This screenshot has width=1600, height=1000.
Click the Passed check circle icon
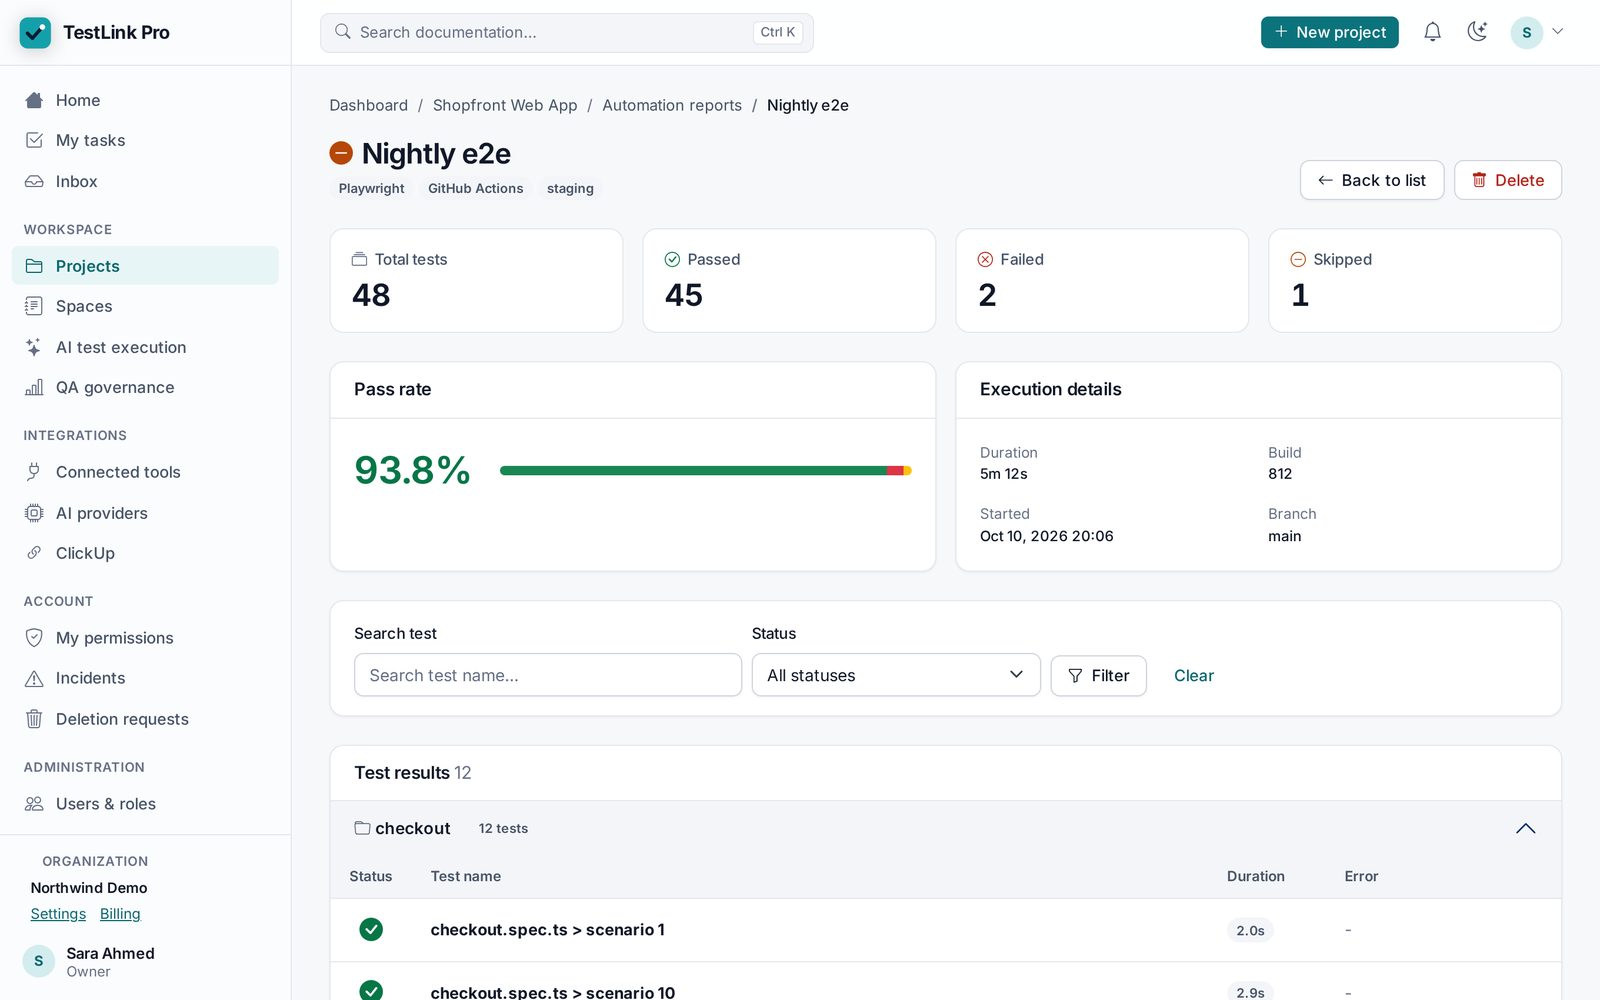672,259
